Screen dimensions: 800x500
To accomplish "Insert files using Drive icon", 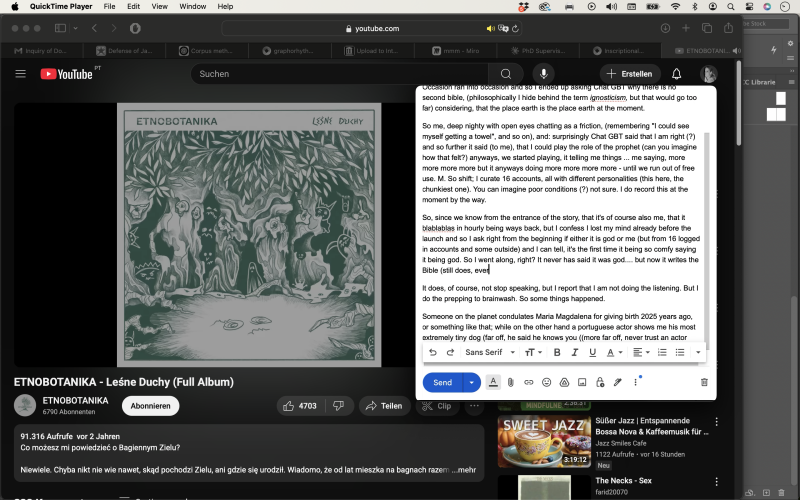I will coord(564,382).
